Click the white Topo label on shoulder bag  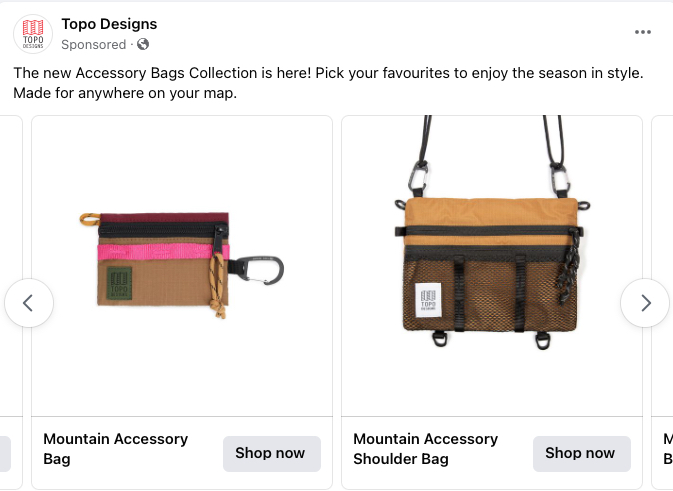(x=430, y=298)
